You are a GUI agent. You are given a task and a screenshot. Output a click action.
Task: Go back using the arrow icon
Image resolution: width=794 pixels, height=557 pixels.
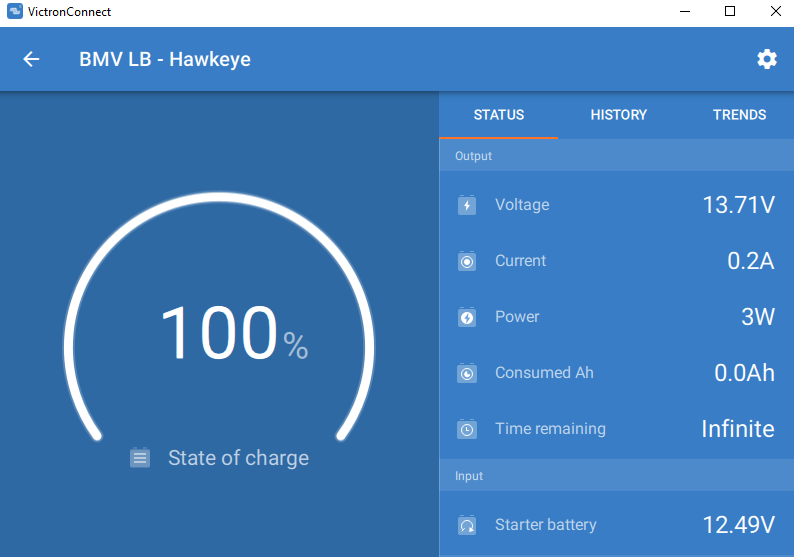coord(31,59)
